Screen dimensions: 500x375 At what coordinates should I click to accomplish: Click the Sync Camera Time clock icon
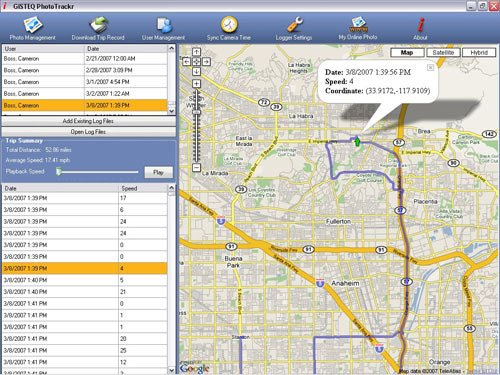[x=229, y=24]
